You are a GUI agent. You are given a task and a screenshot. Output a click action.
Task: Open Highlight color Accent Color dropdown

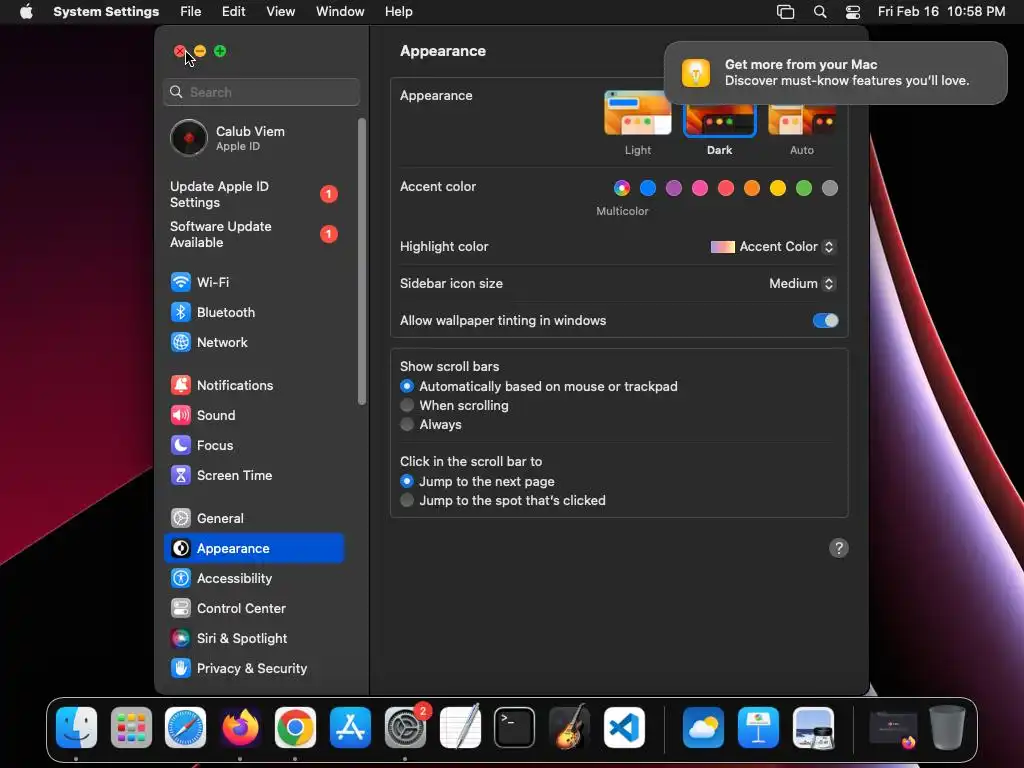coord(773,247)
